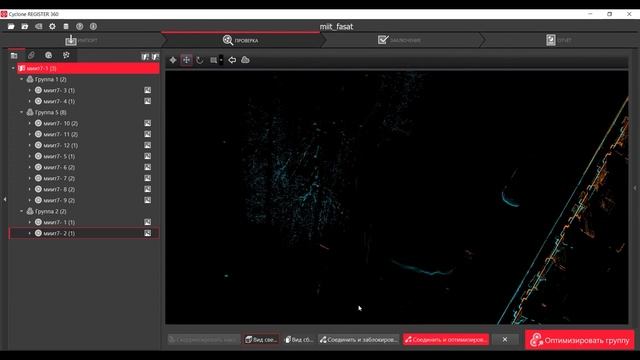Screen dimensions: 640x360
Task: Switch to the Проверка stage tab
Action: (241, 40)
